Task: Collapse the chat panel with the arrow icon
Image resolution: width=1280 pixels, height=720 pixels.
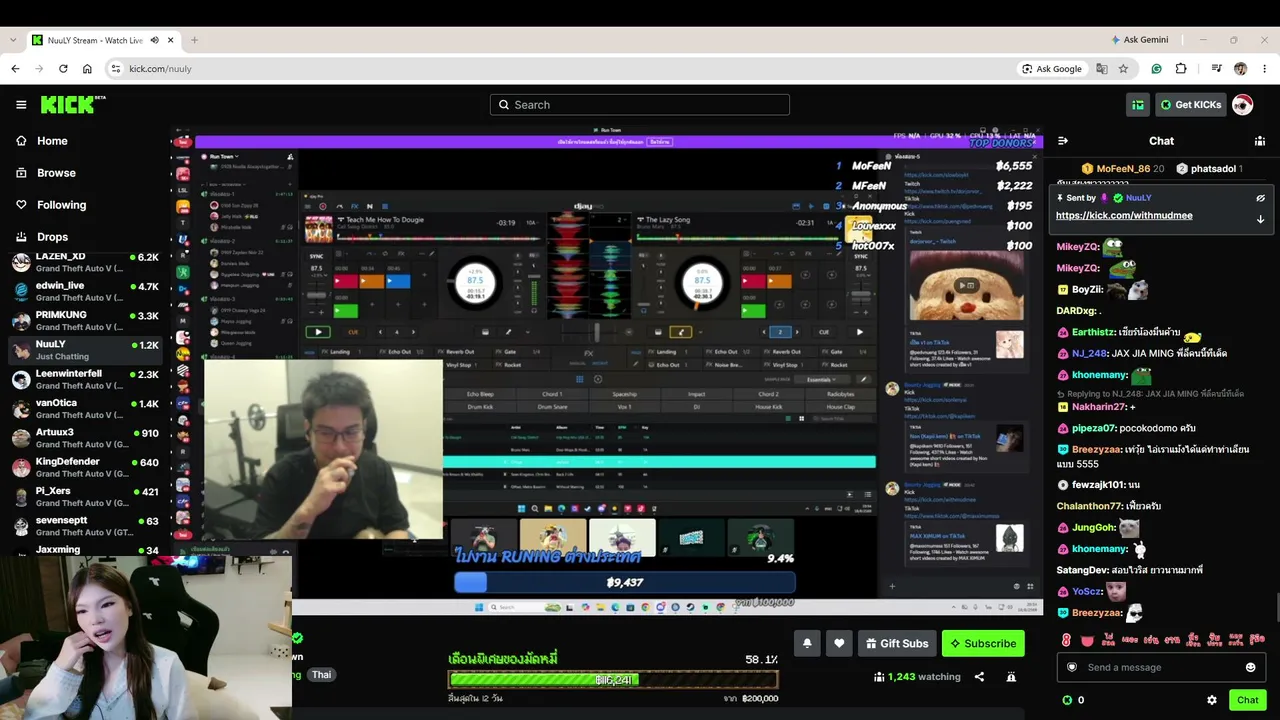Action: 1063,141
